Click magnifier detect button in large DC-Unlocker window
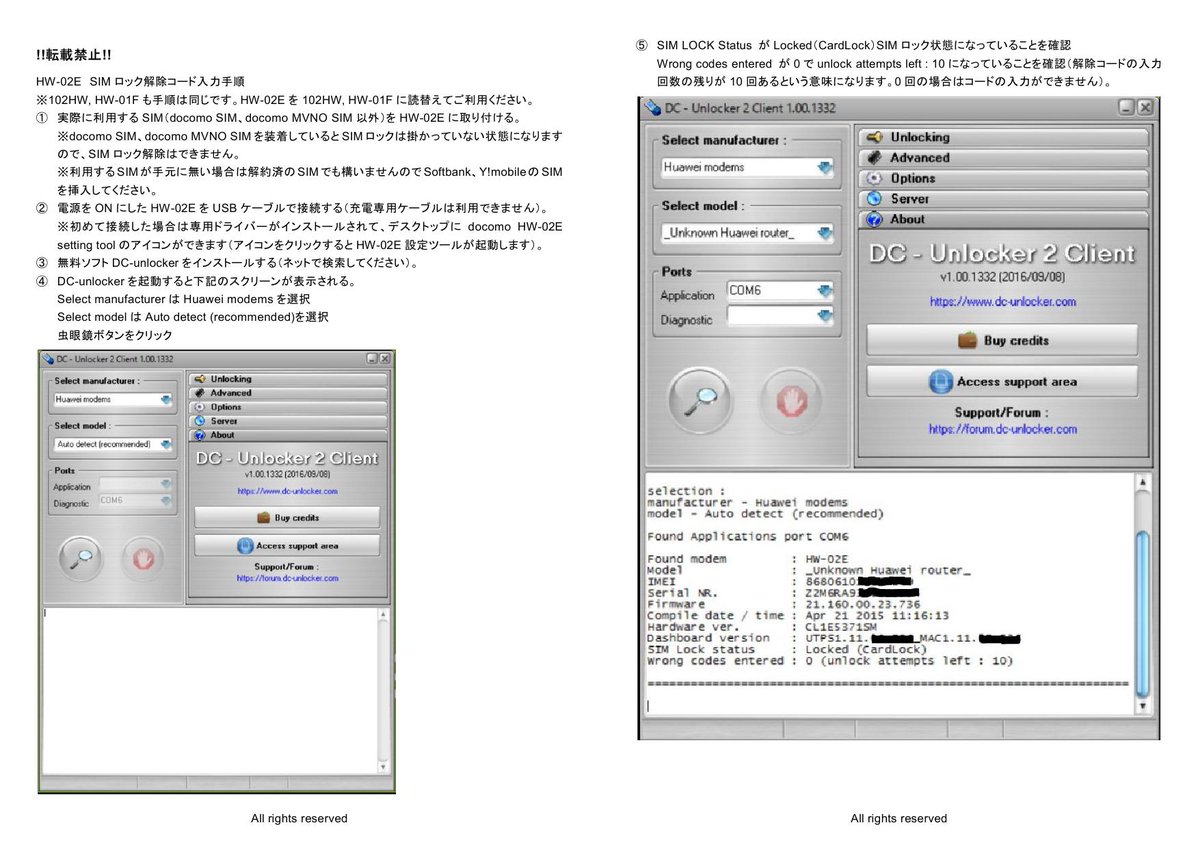This screenshot has height=849, width=1200. click(700, 401)
